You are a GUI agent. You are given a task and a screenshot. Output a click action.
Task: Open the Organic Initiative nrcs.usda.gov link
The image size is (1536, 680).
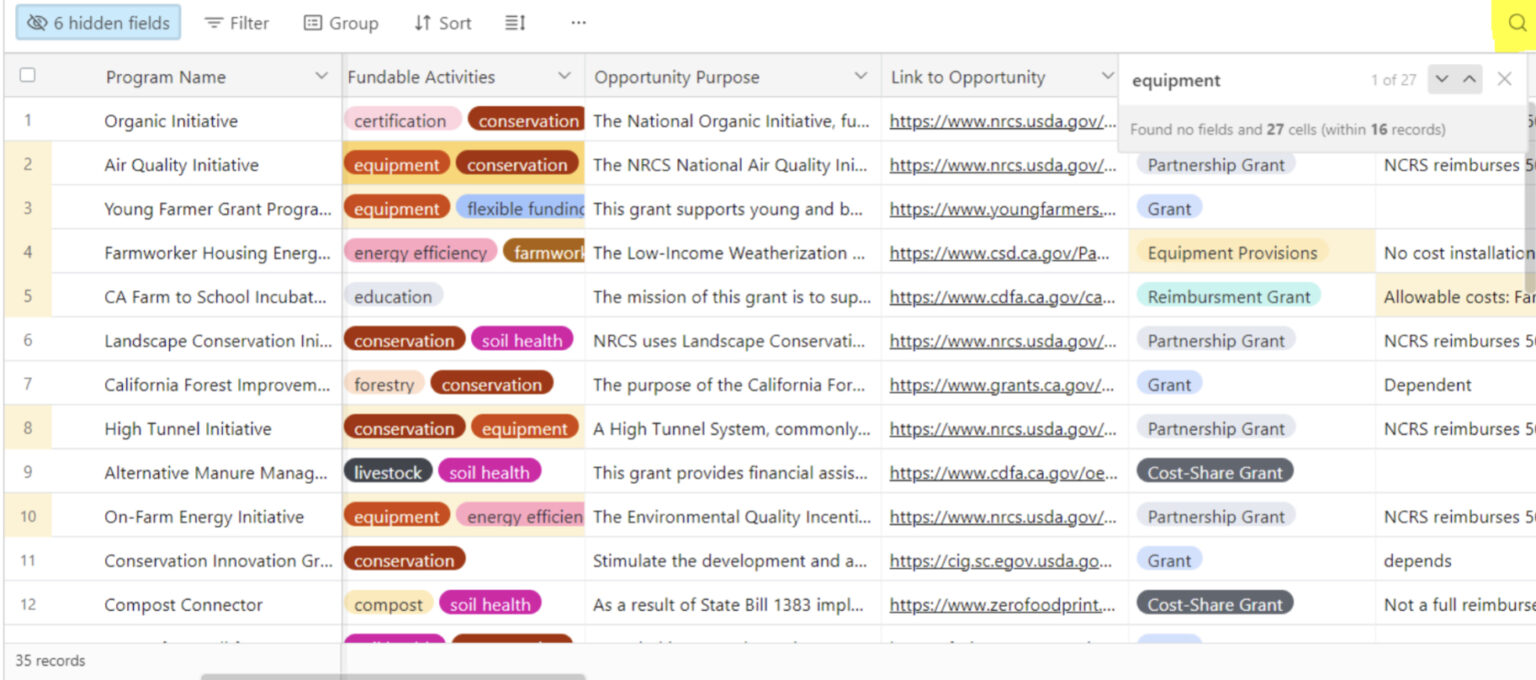(x=1002, y=121)
